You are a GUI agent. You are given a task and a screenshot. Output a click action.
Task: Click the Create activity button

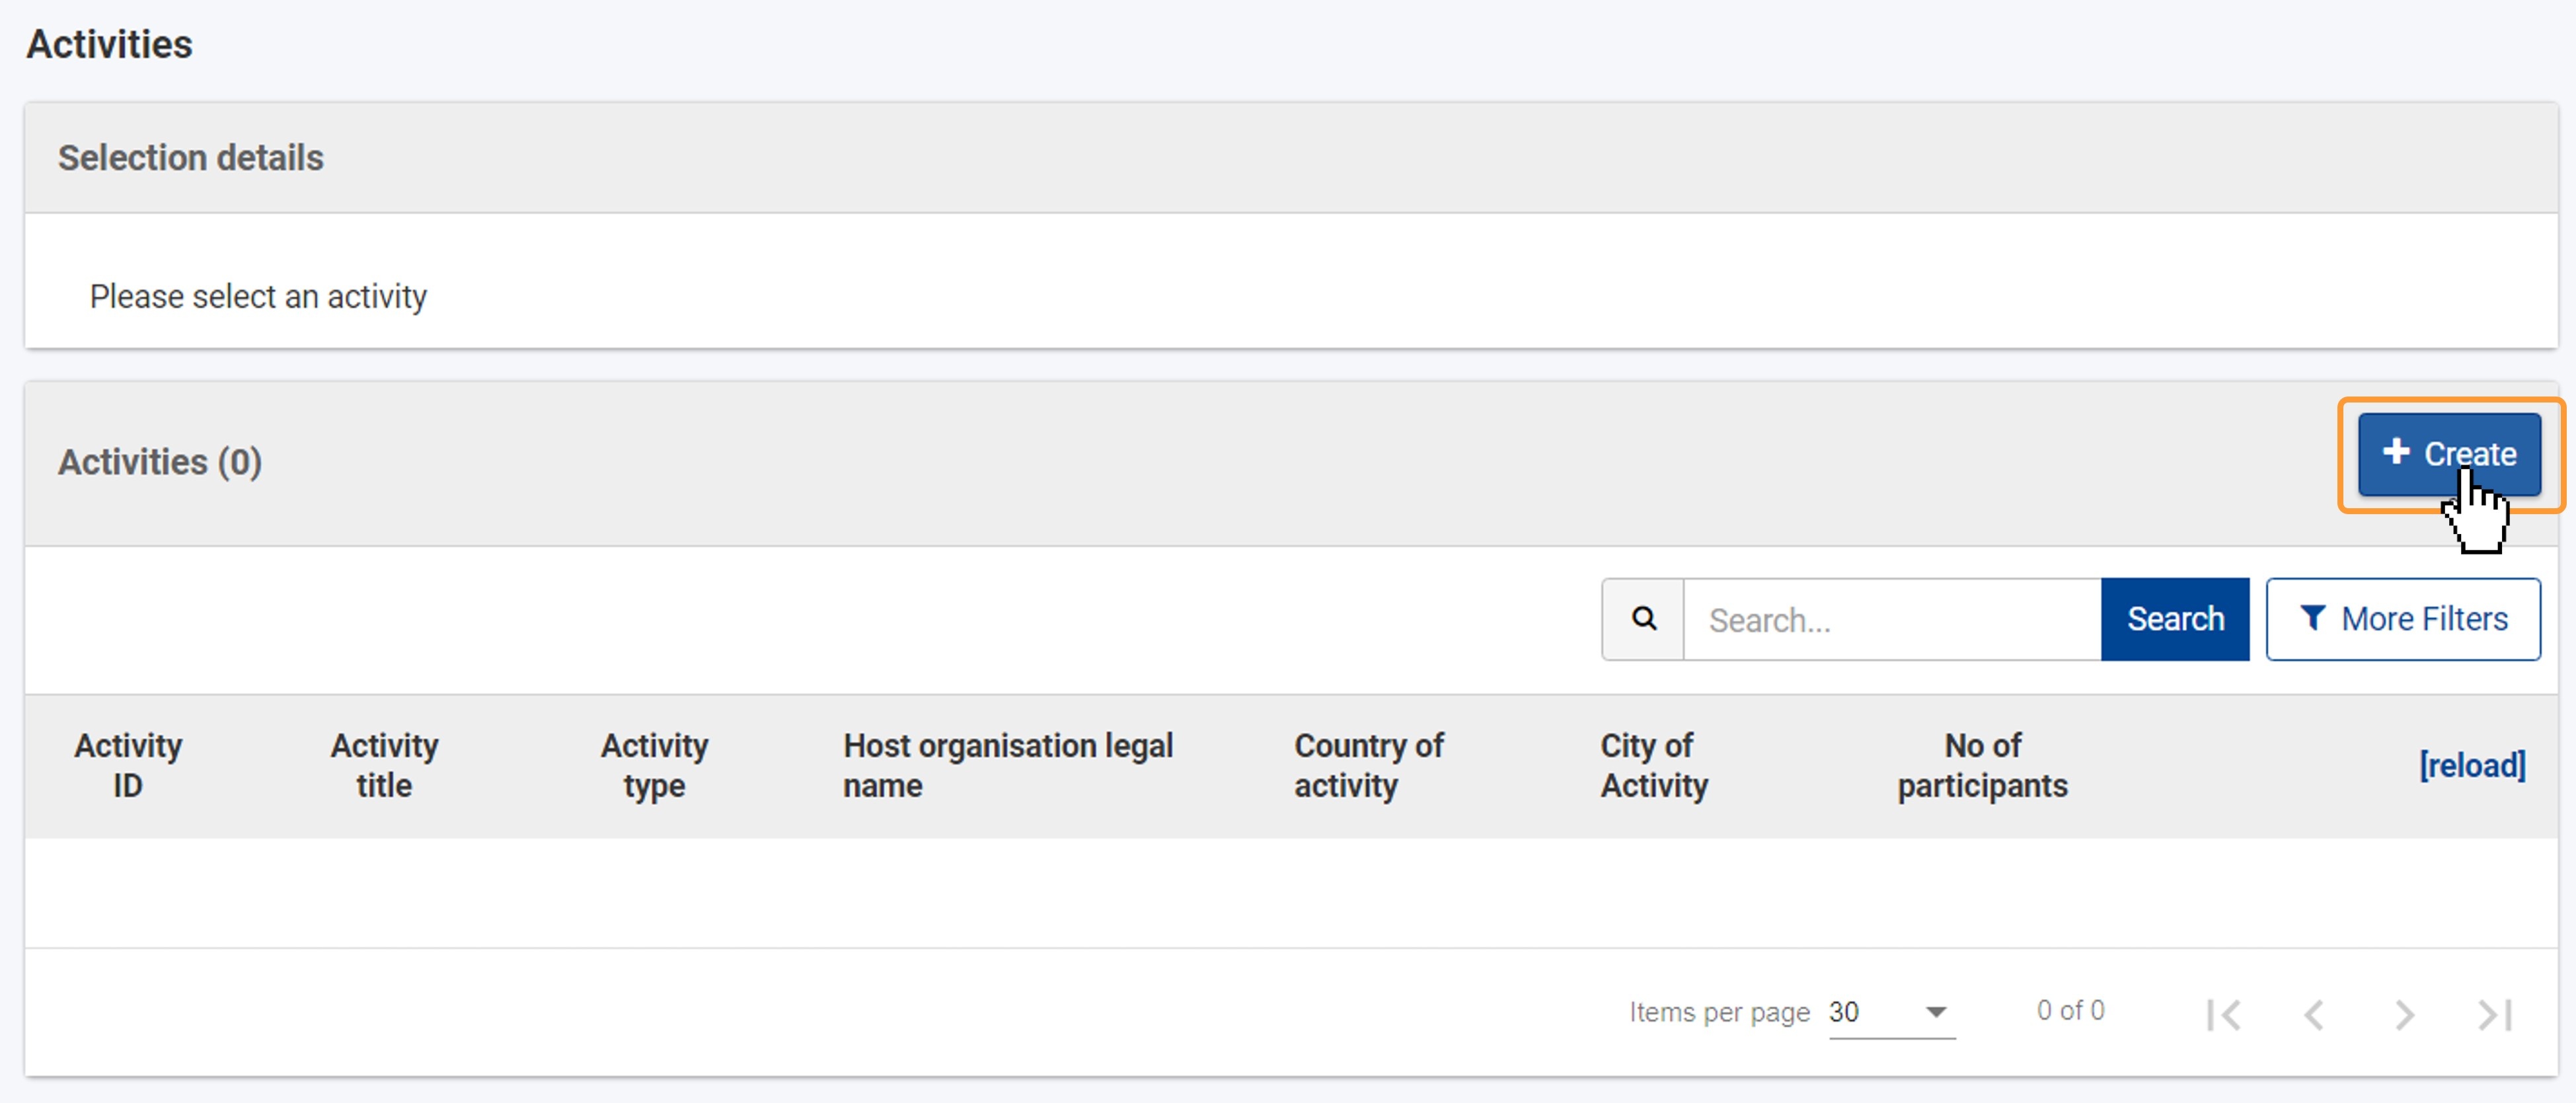(x=2448, y=454)
